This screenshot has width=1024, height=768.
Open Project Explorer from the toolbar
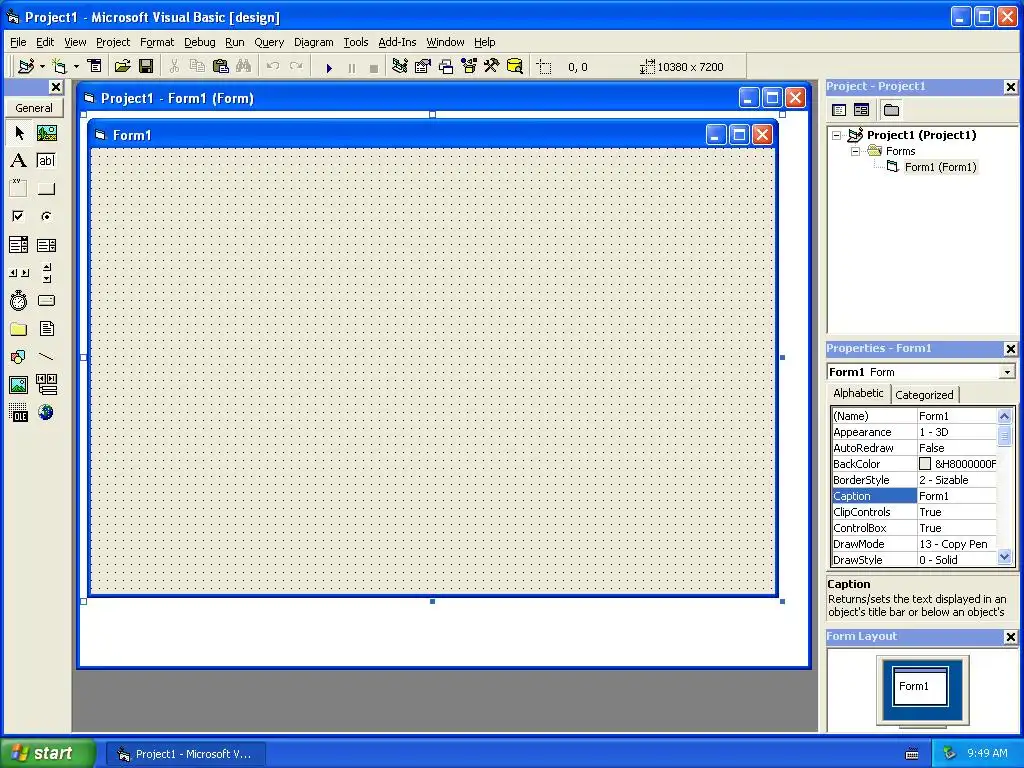(400, 66)
